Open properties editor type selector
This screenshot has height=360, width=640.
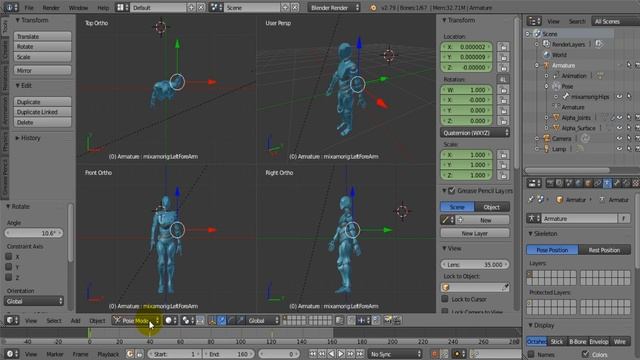coord(534,184)
